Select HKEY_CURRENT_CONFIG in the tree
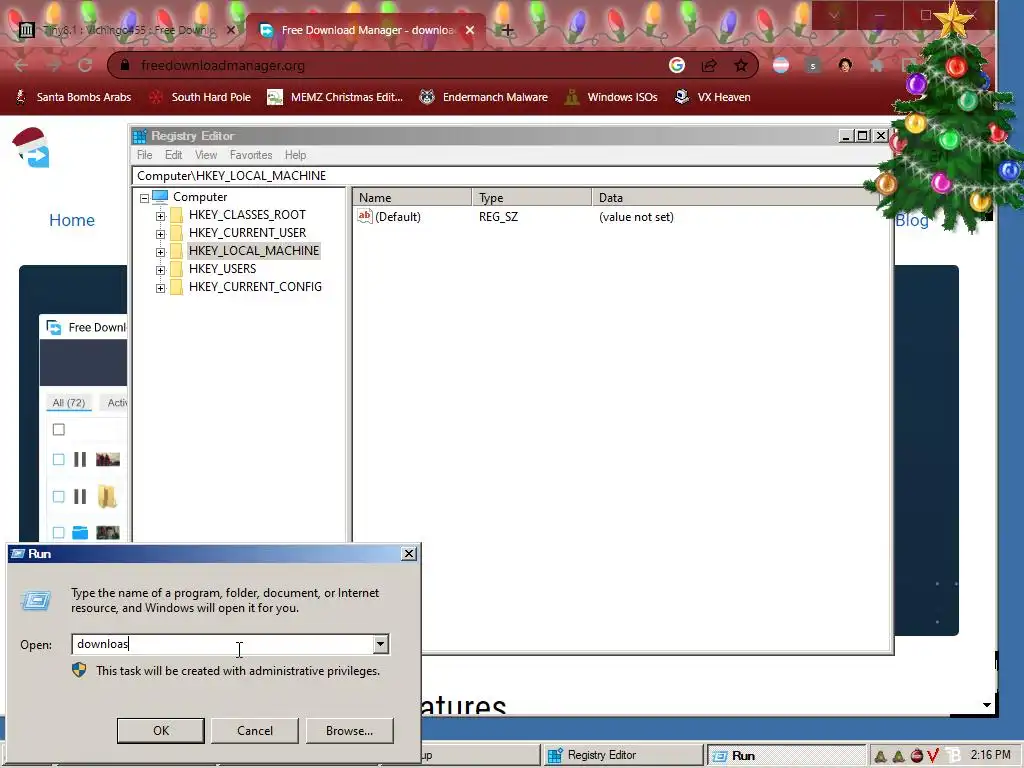1024x768 pixels. tap(255, 287)
